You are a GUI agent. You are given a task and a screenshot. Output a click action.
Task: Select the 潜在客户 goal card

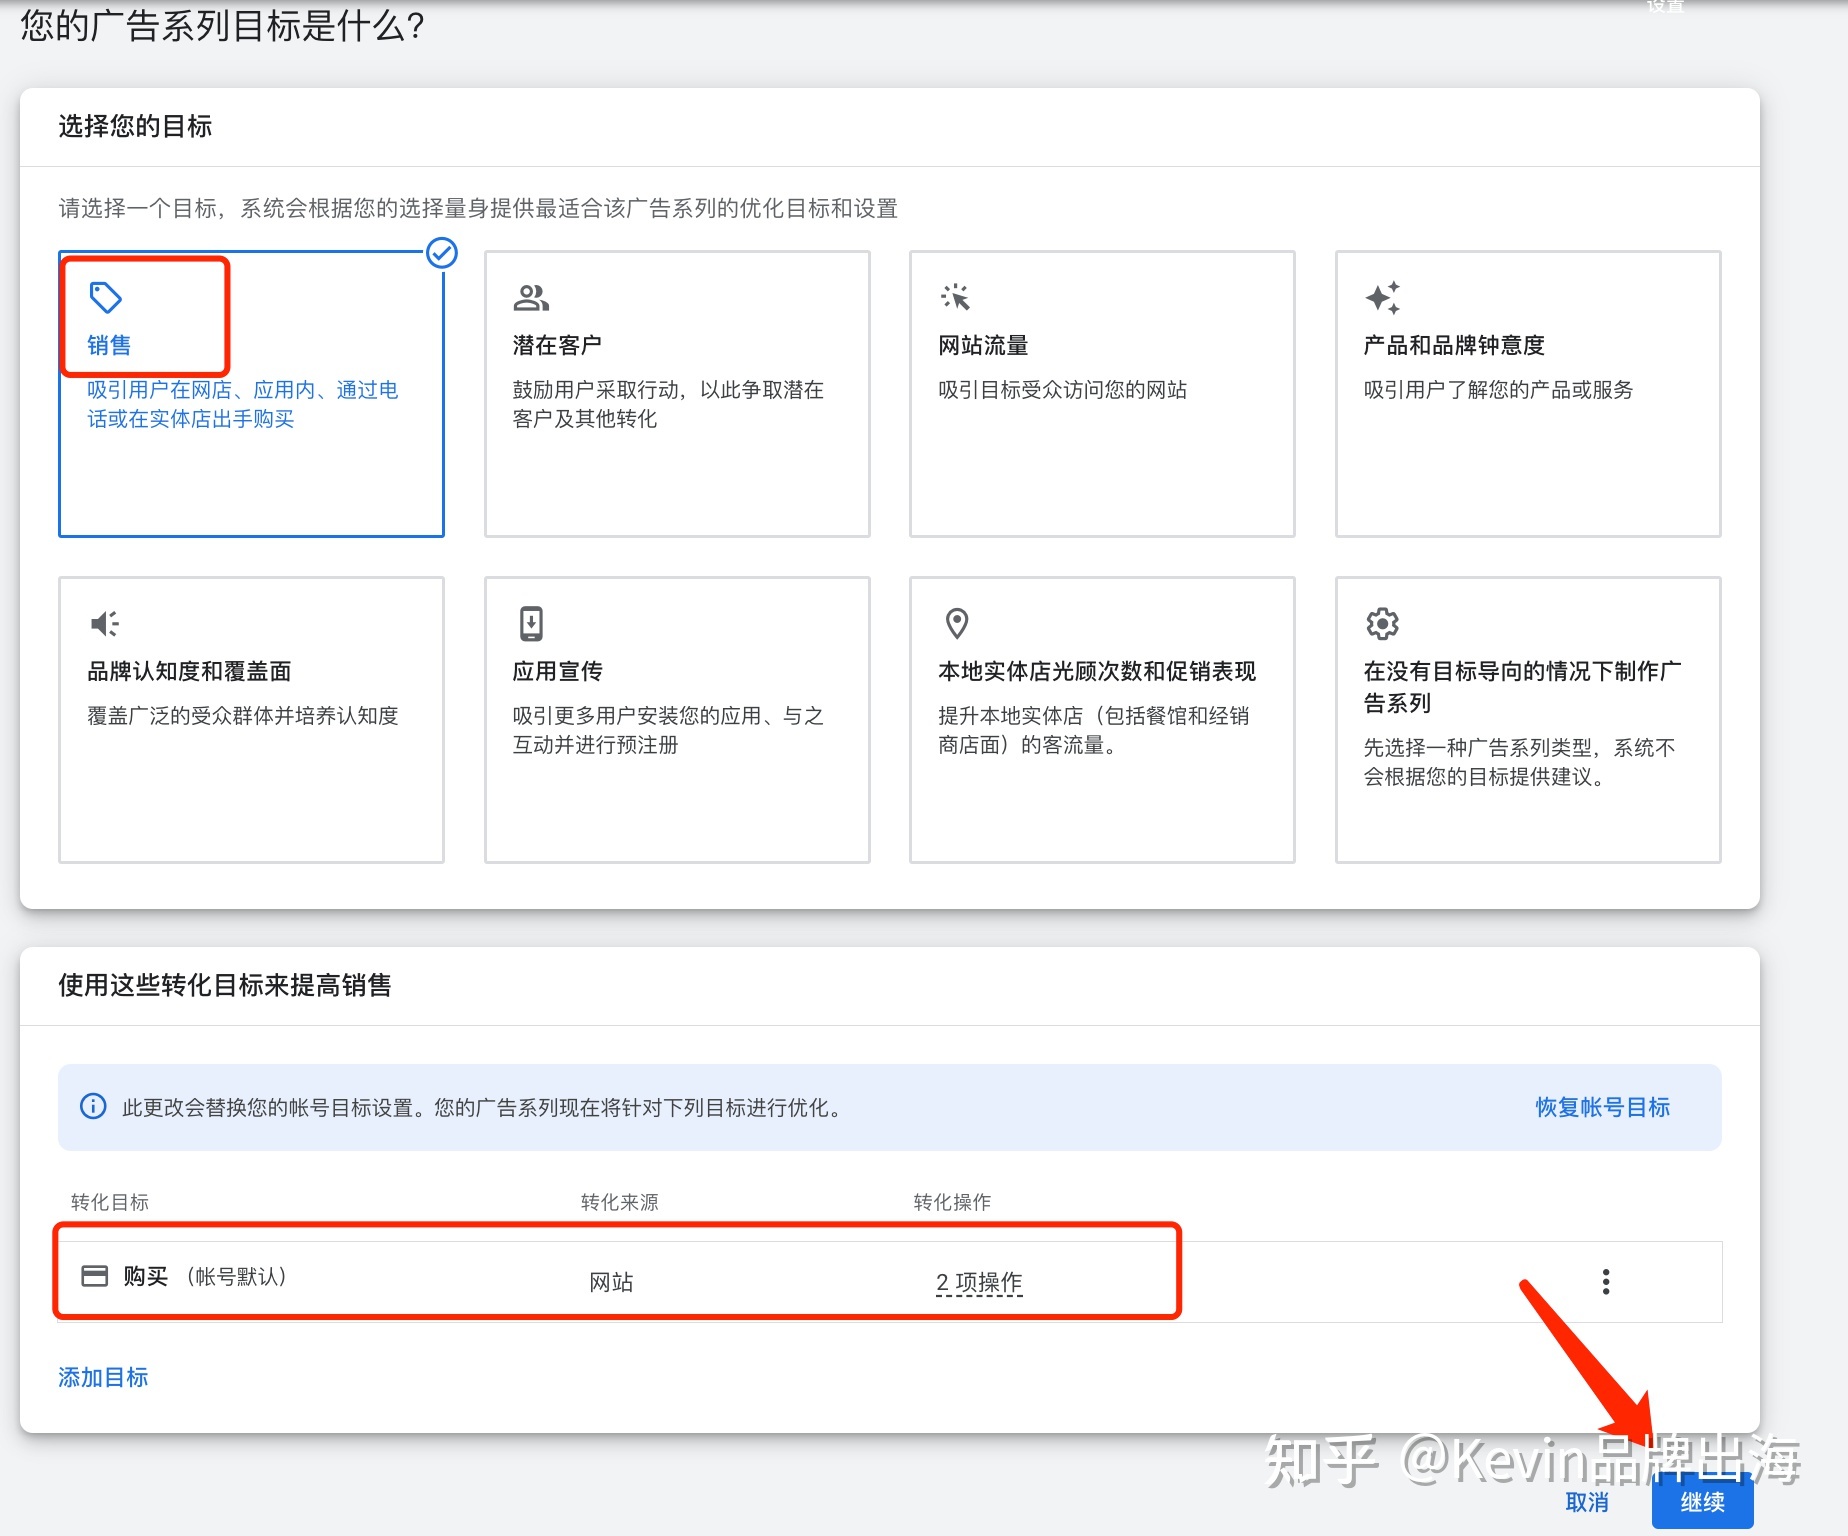point(677,393)
